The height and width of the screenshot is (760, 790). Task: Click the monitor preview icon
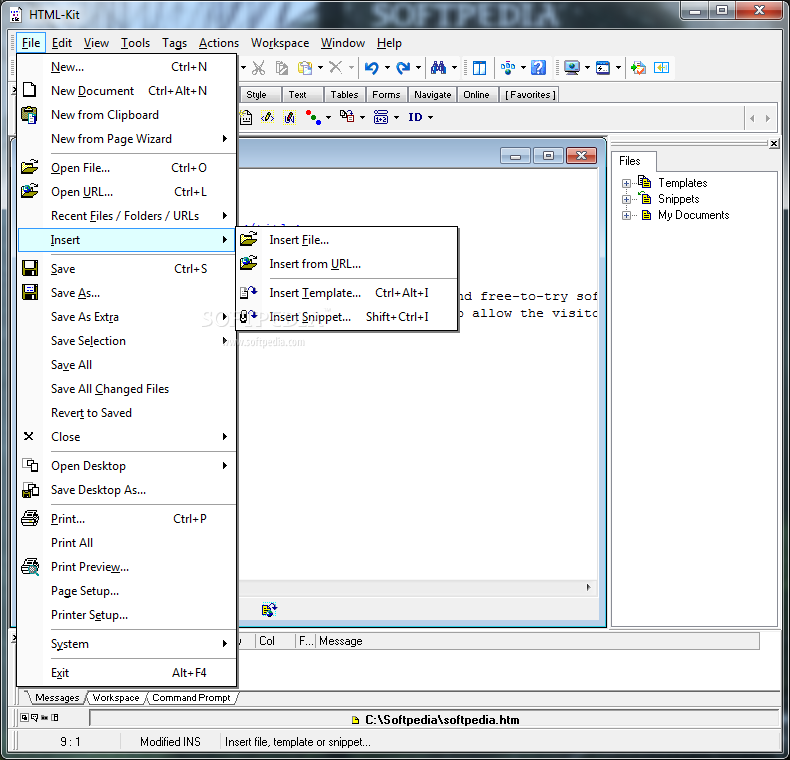(572, 68)
